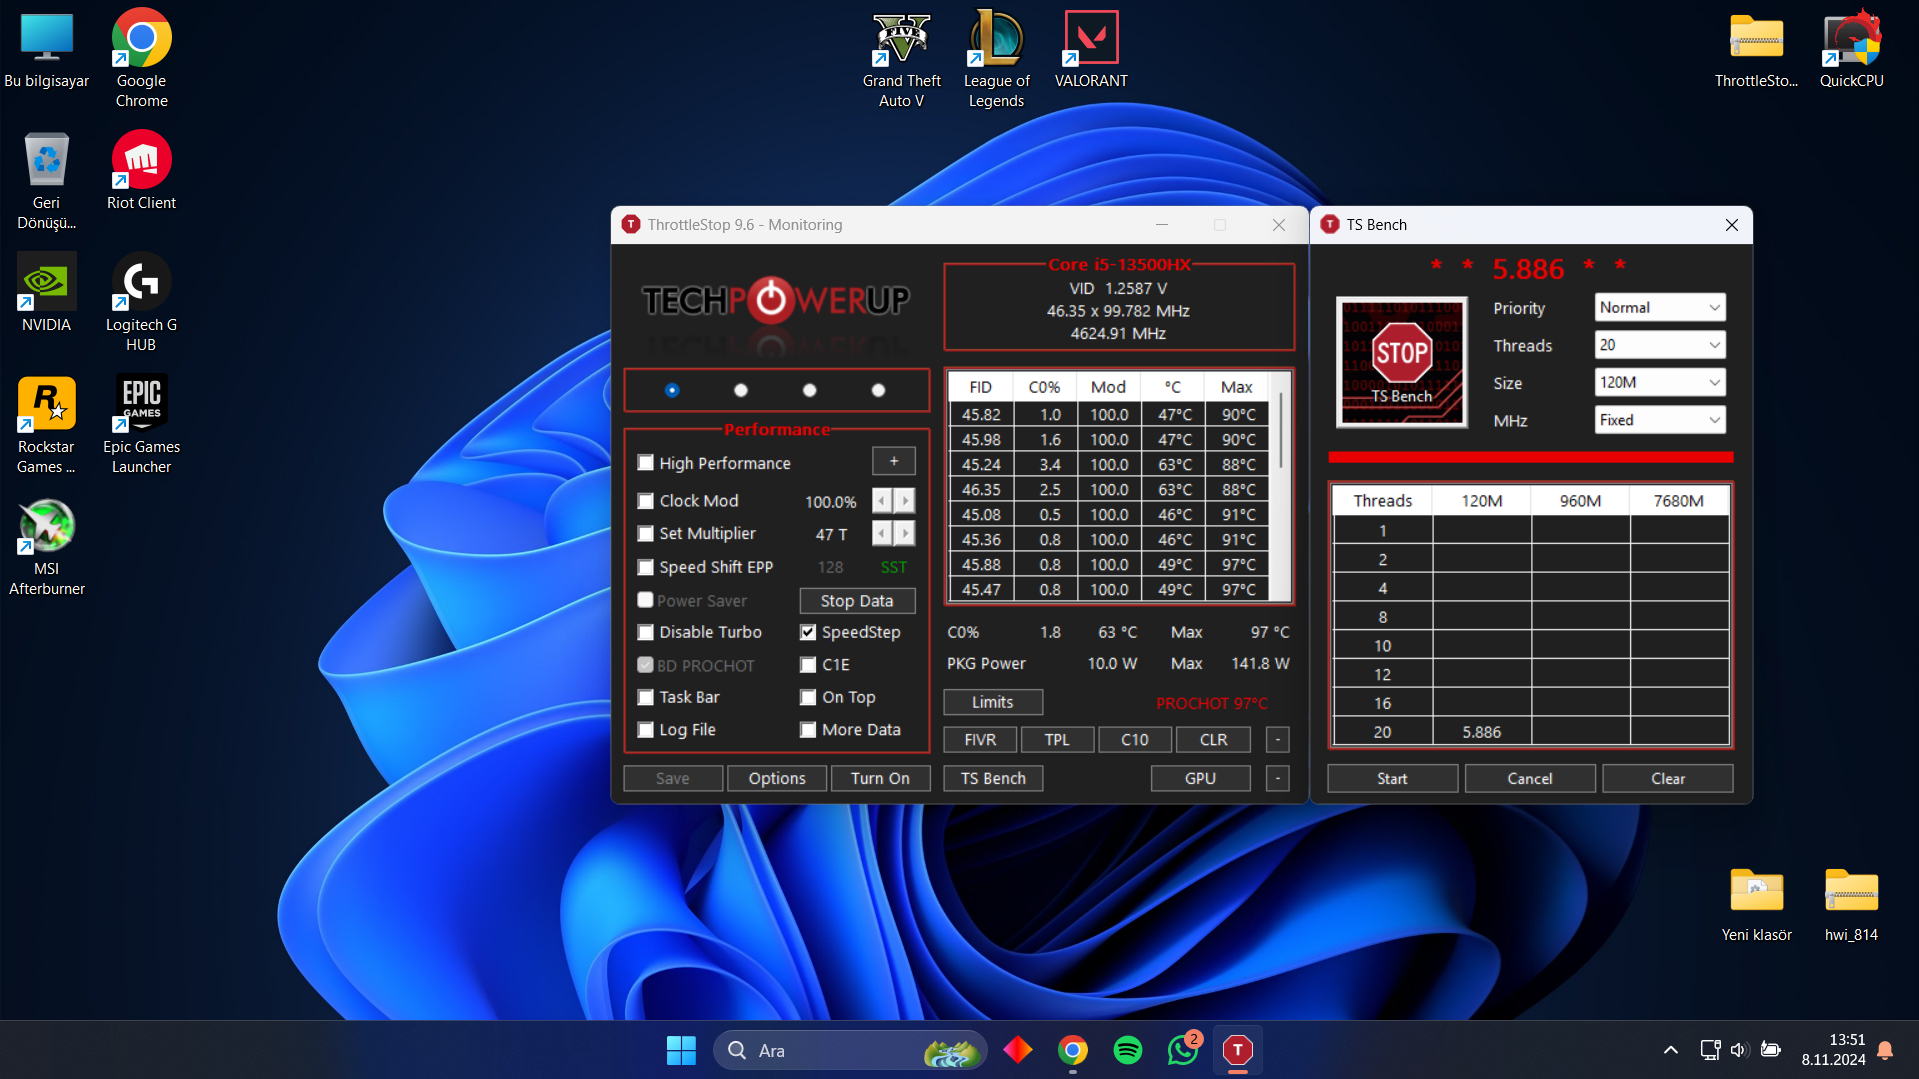Click the taskbar search box Ara

[850, 1050]
